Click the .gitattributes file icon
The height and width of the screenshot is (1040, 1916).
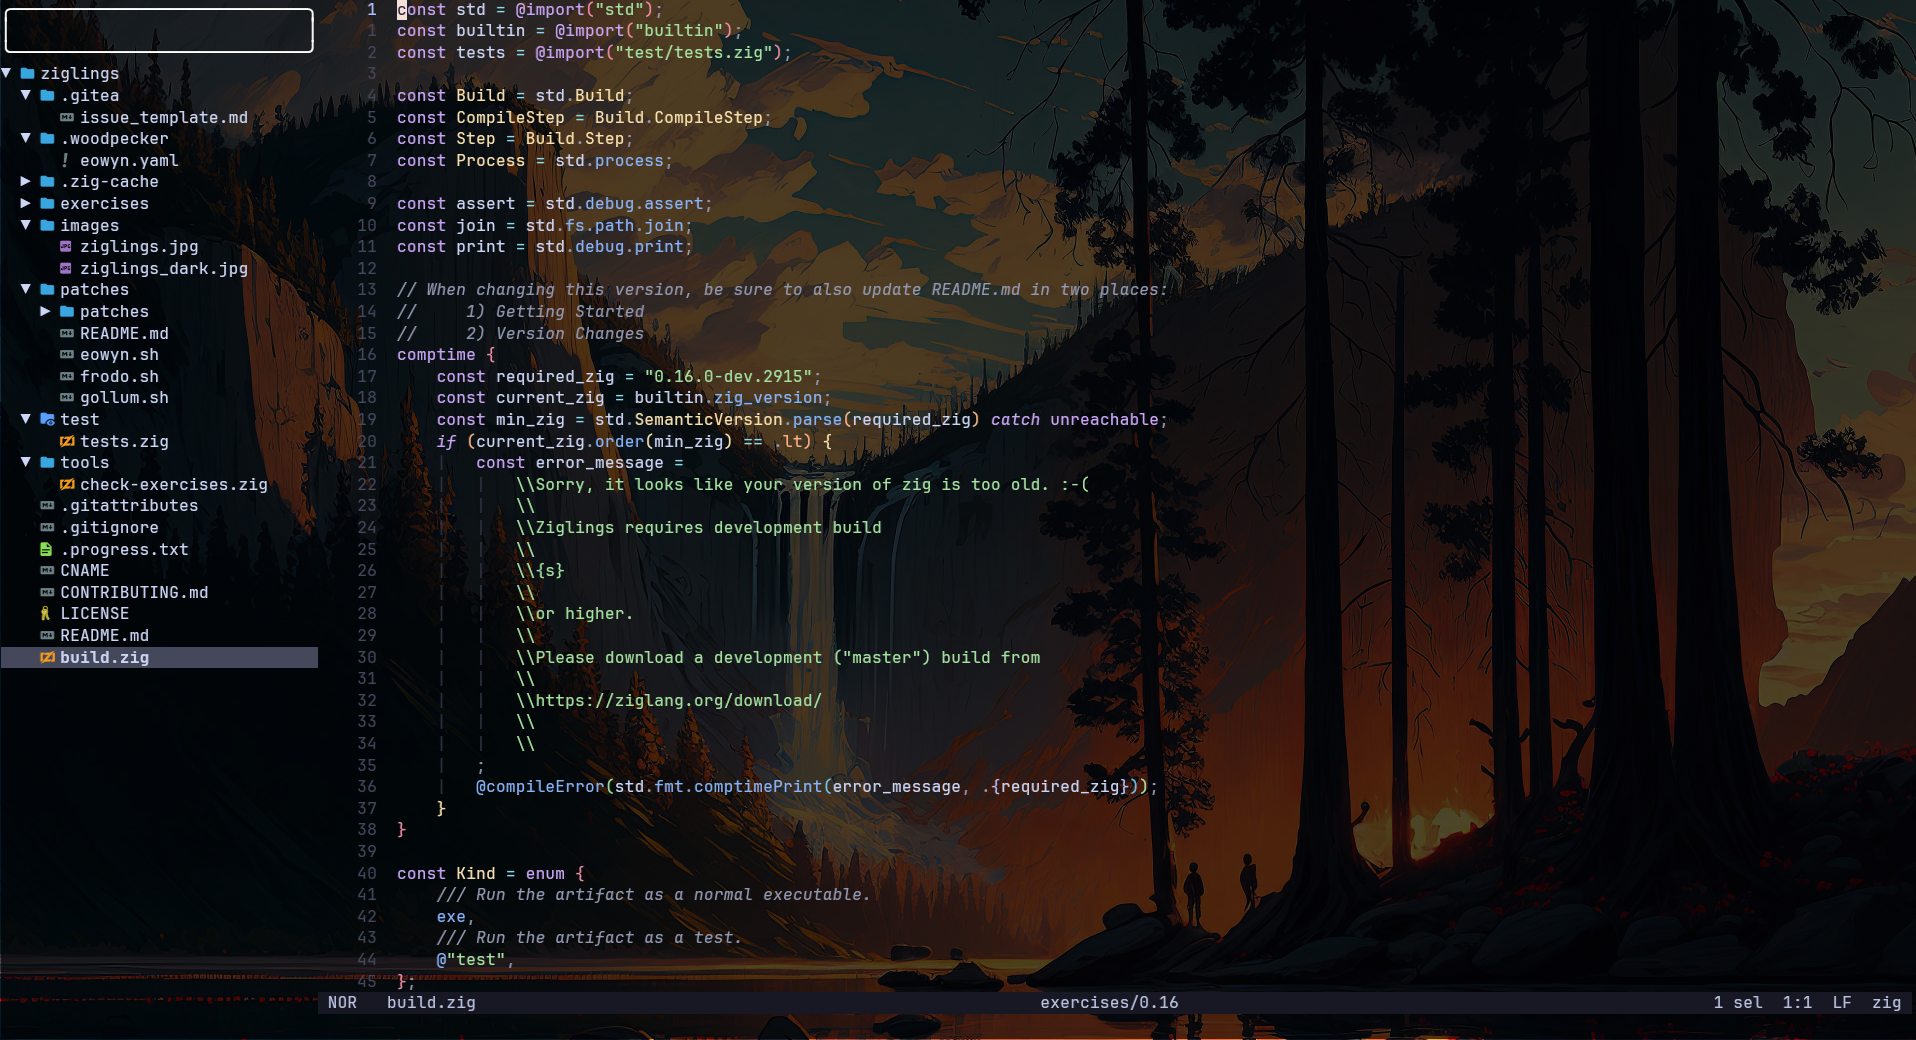[x=47, y=505]
